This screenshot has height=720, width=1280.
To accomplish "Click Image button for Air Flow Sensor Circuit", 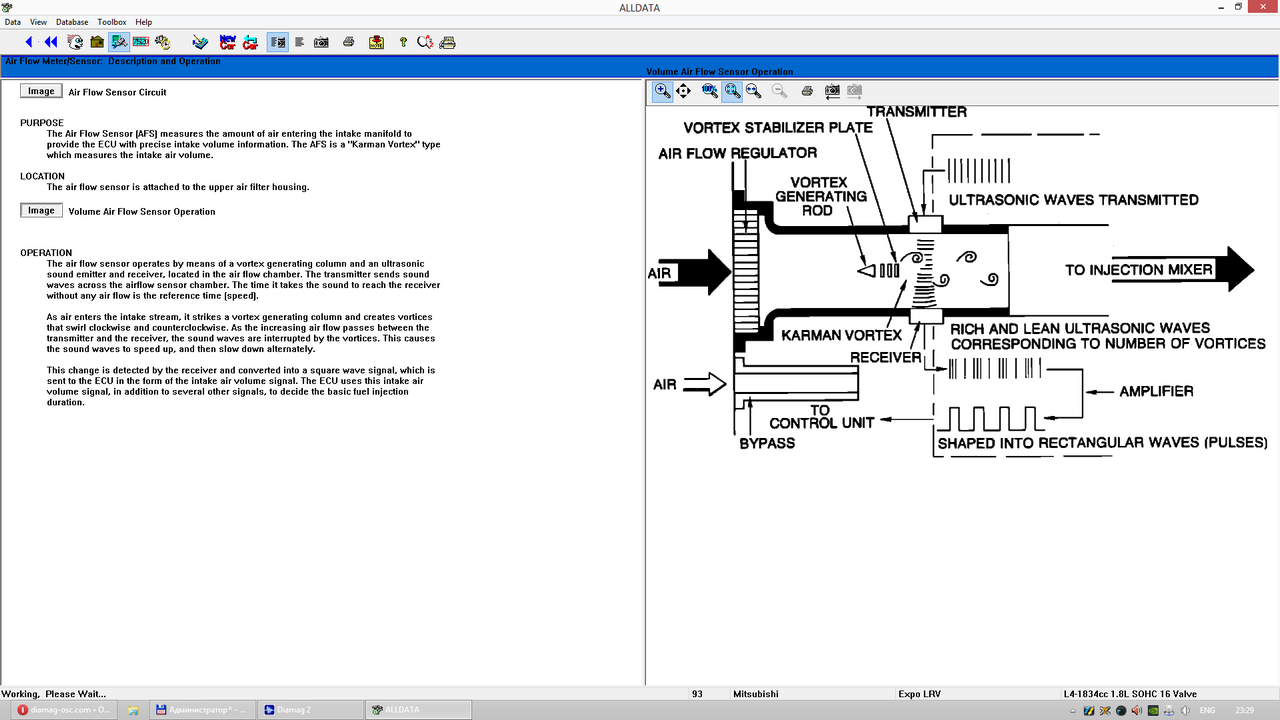I will [41, 91].
